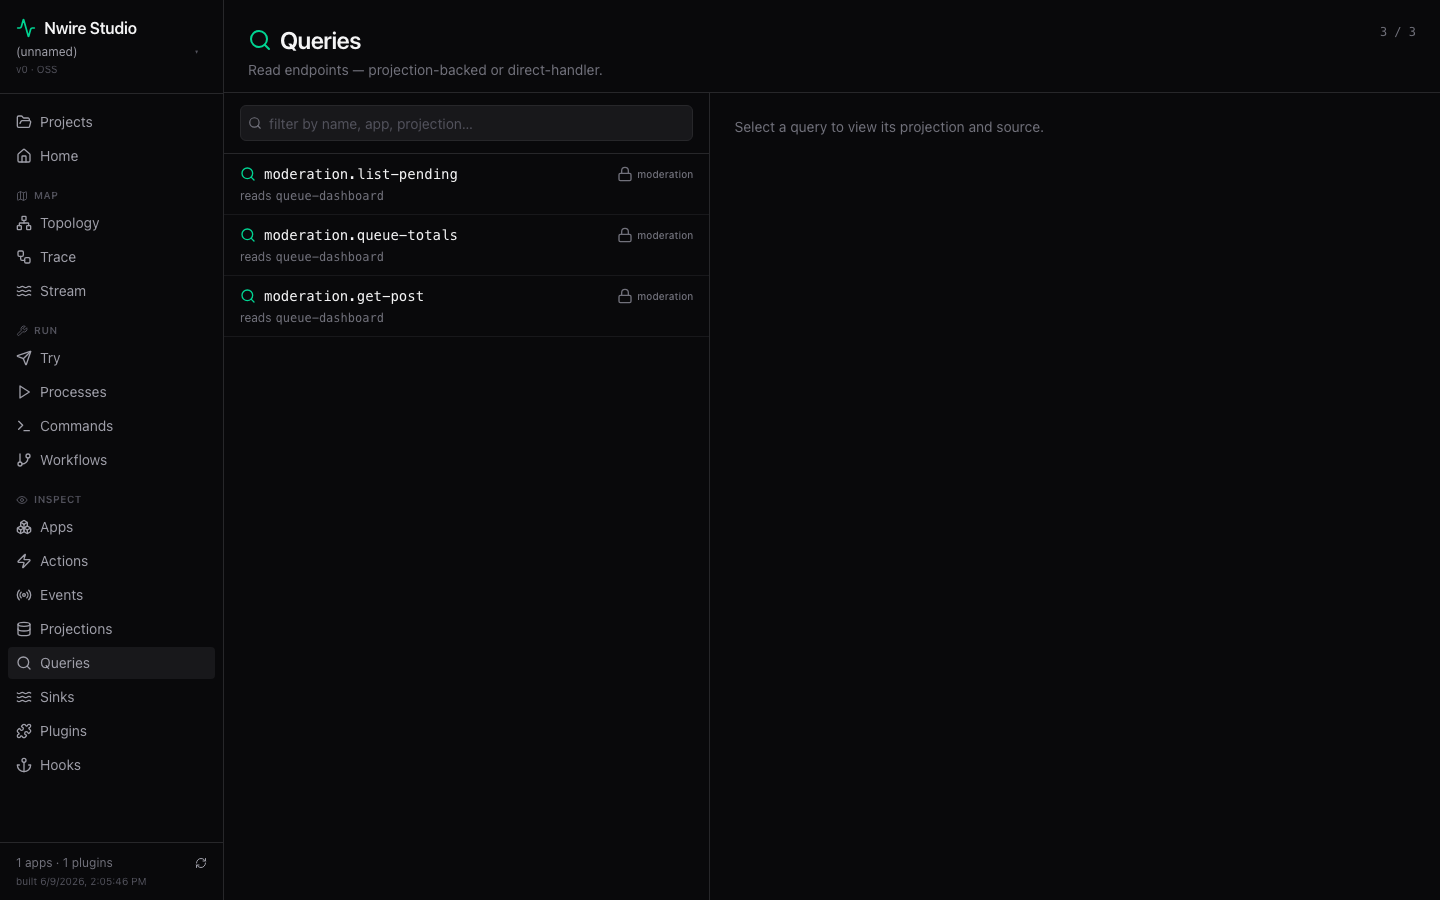The image size is (1440, 900).
Task: Click the lock icon on moderation.get-post row
Action: [x=625, y=296]
